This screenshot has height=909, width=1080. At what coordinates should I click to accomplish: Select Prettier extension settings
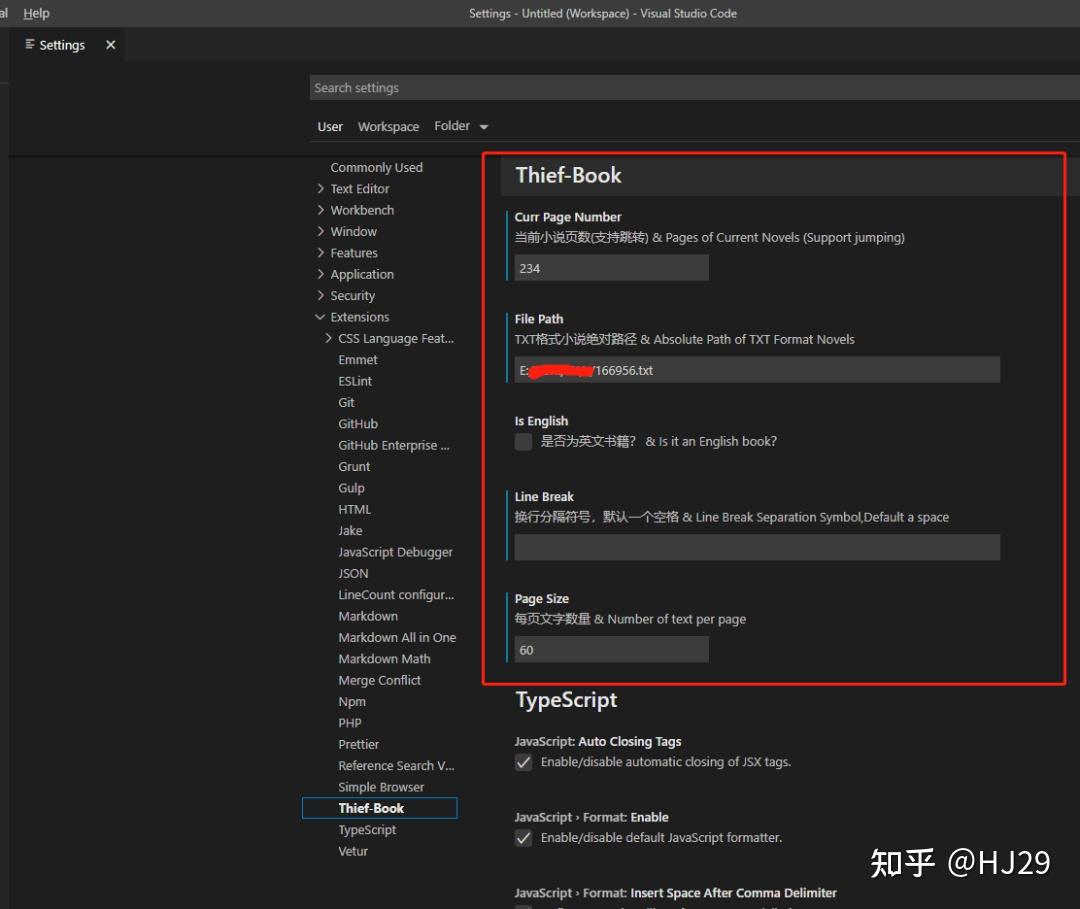click(x=358, y=744)
